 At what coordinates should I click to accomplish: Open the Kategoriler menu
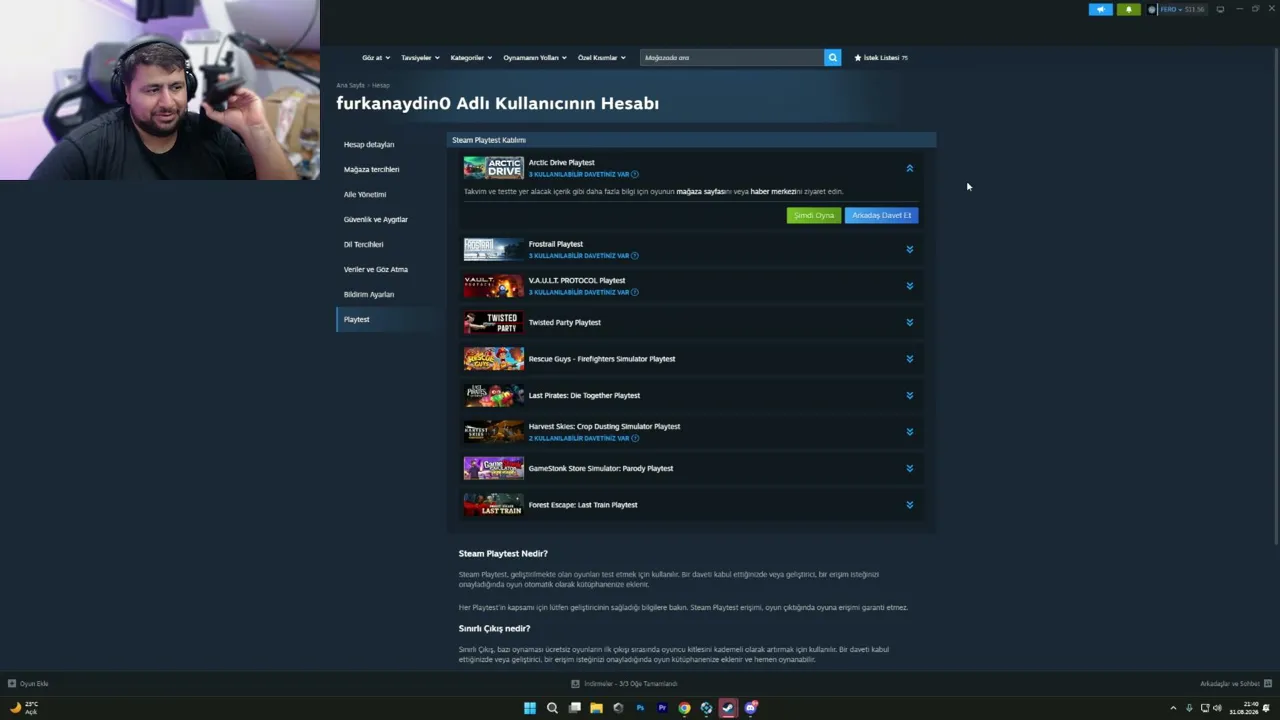[471, 58]
